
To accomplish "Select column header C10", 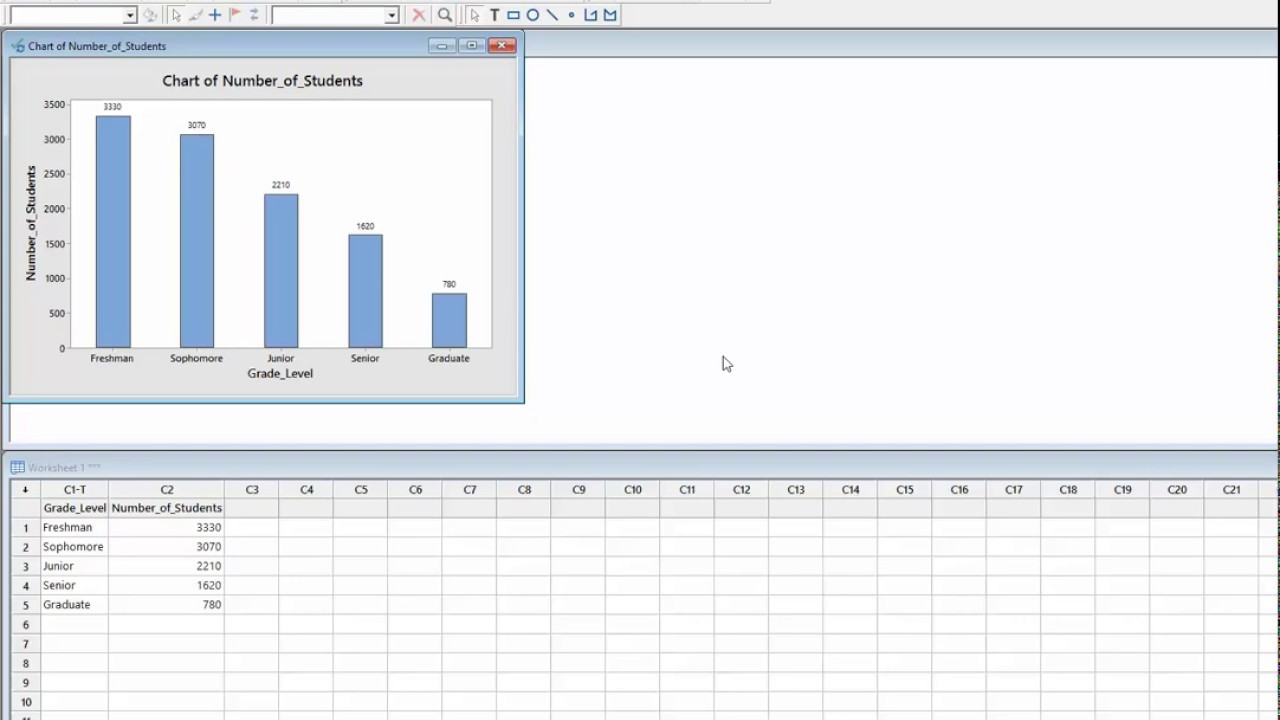I will pos(633,490).
